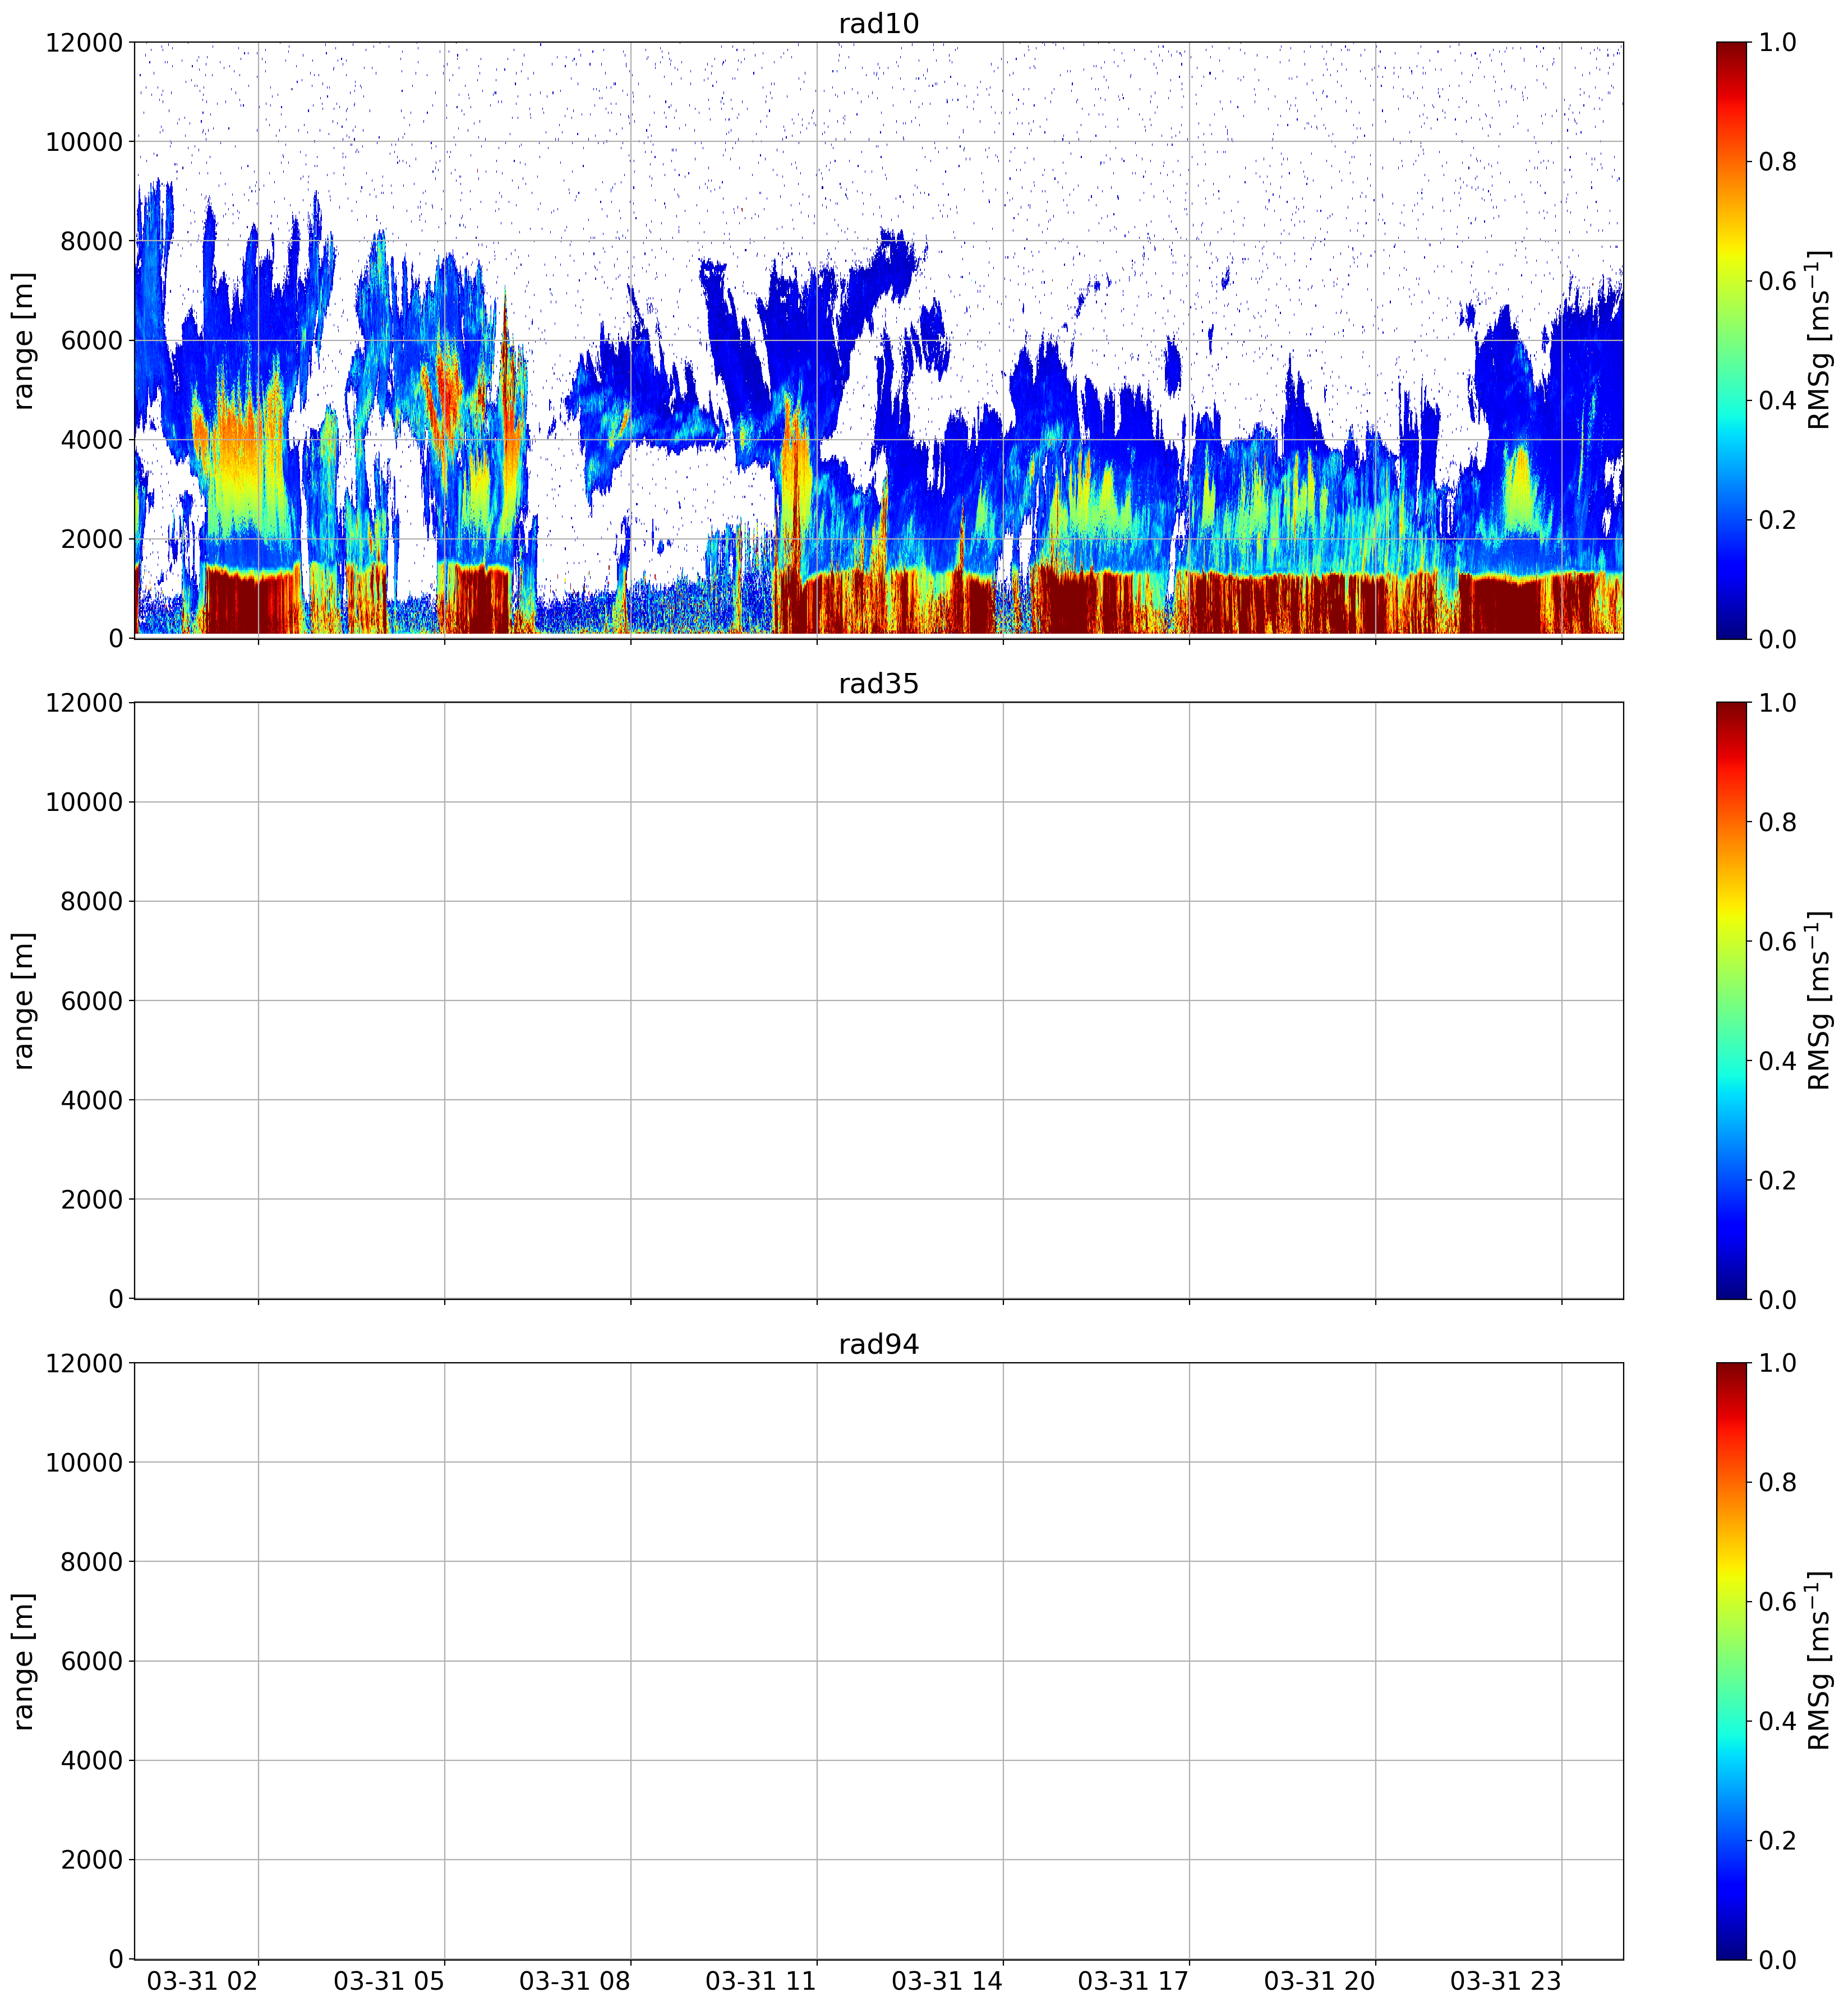The height and width of the screenshot is (2006, 1848).
Task: Click the empty rad94 plot area
Action: pyautogui.click(x=878, y=1661)
